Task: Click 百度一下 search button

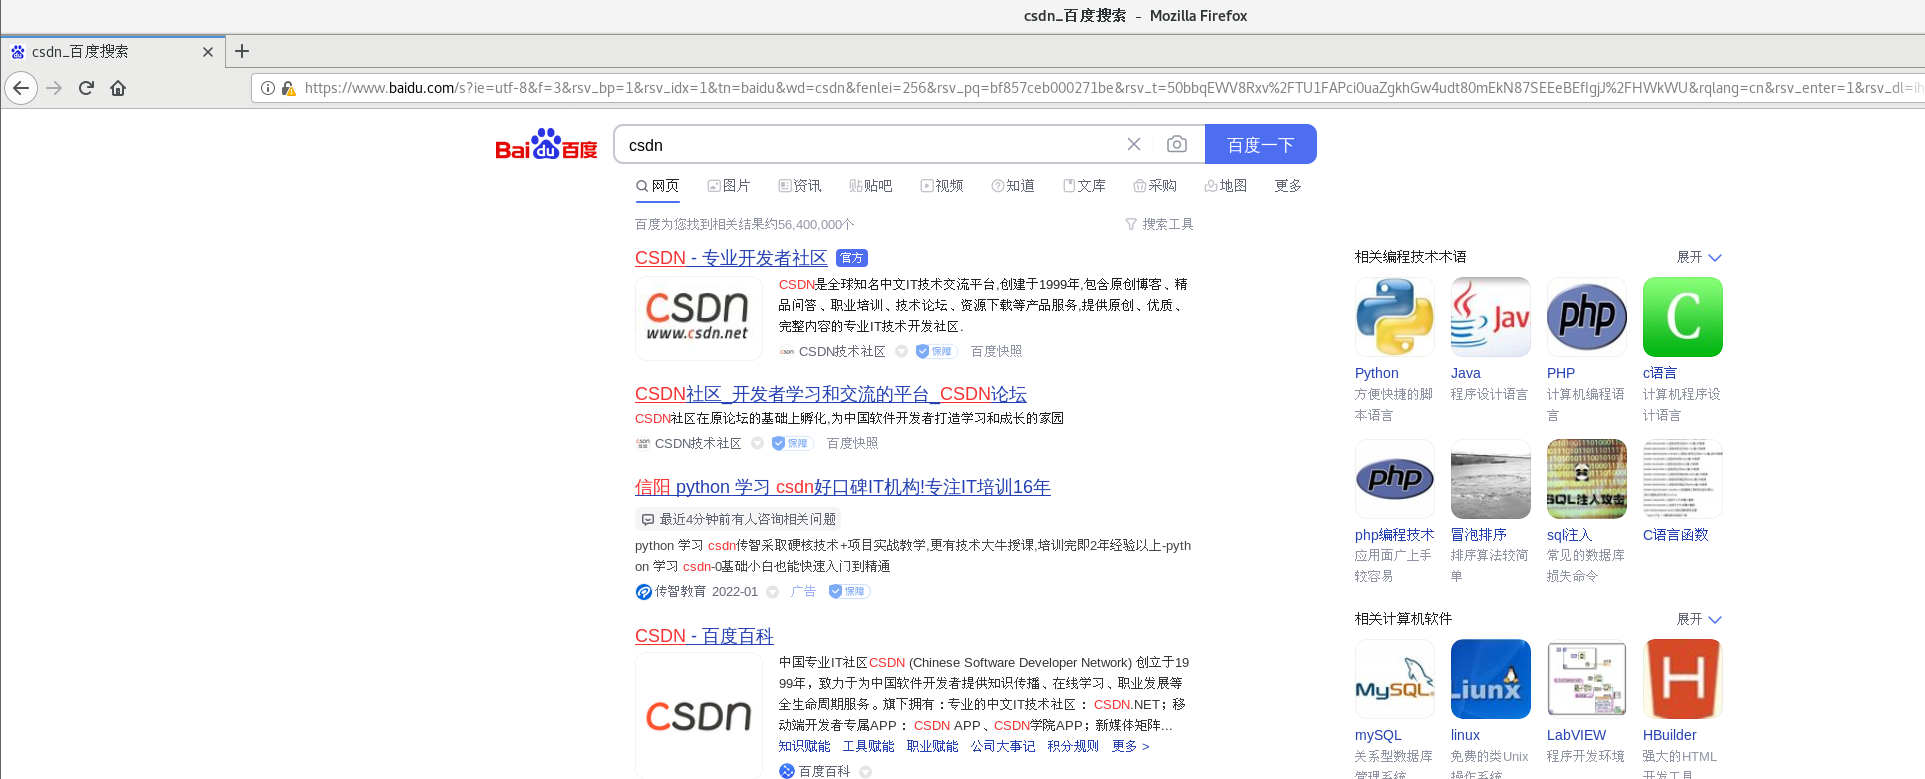Action: pos(1260,144)
